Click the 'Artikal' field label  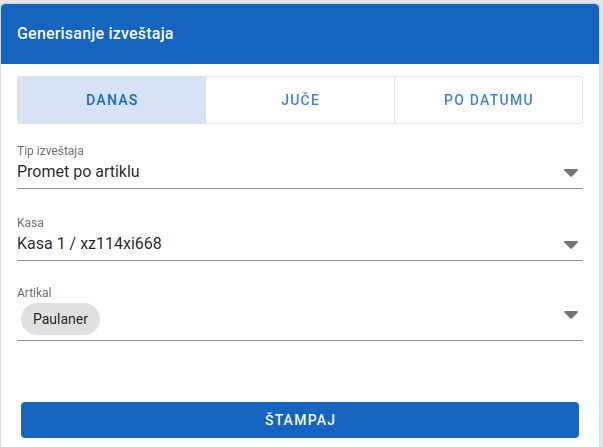(x=34, y=293)
